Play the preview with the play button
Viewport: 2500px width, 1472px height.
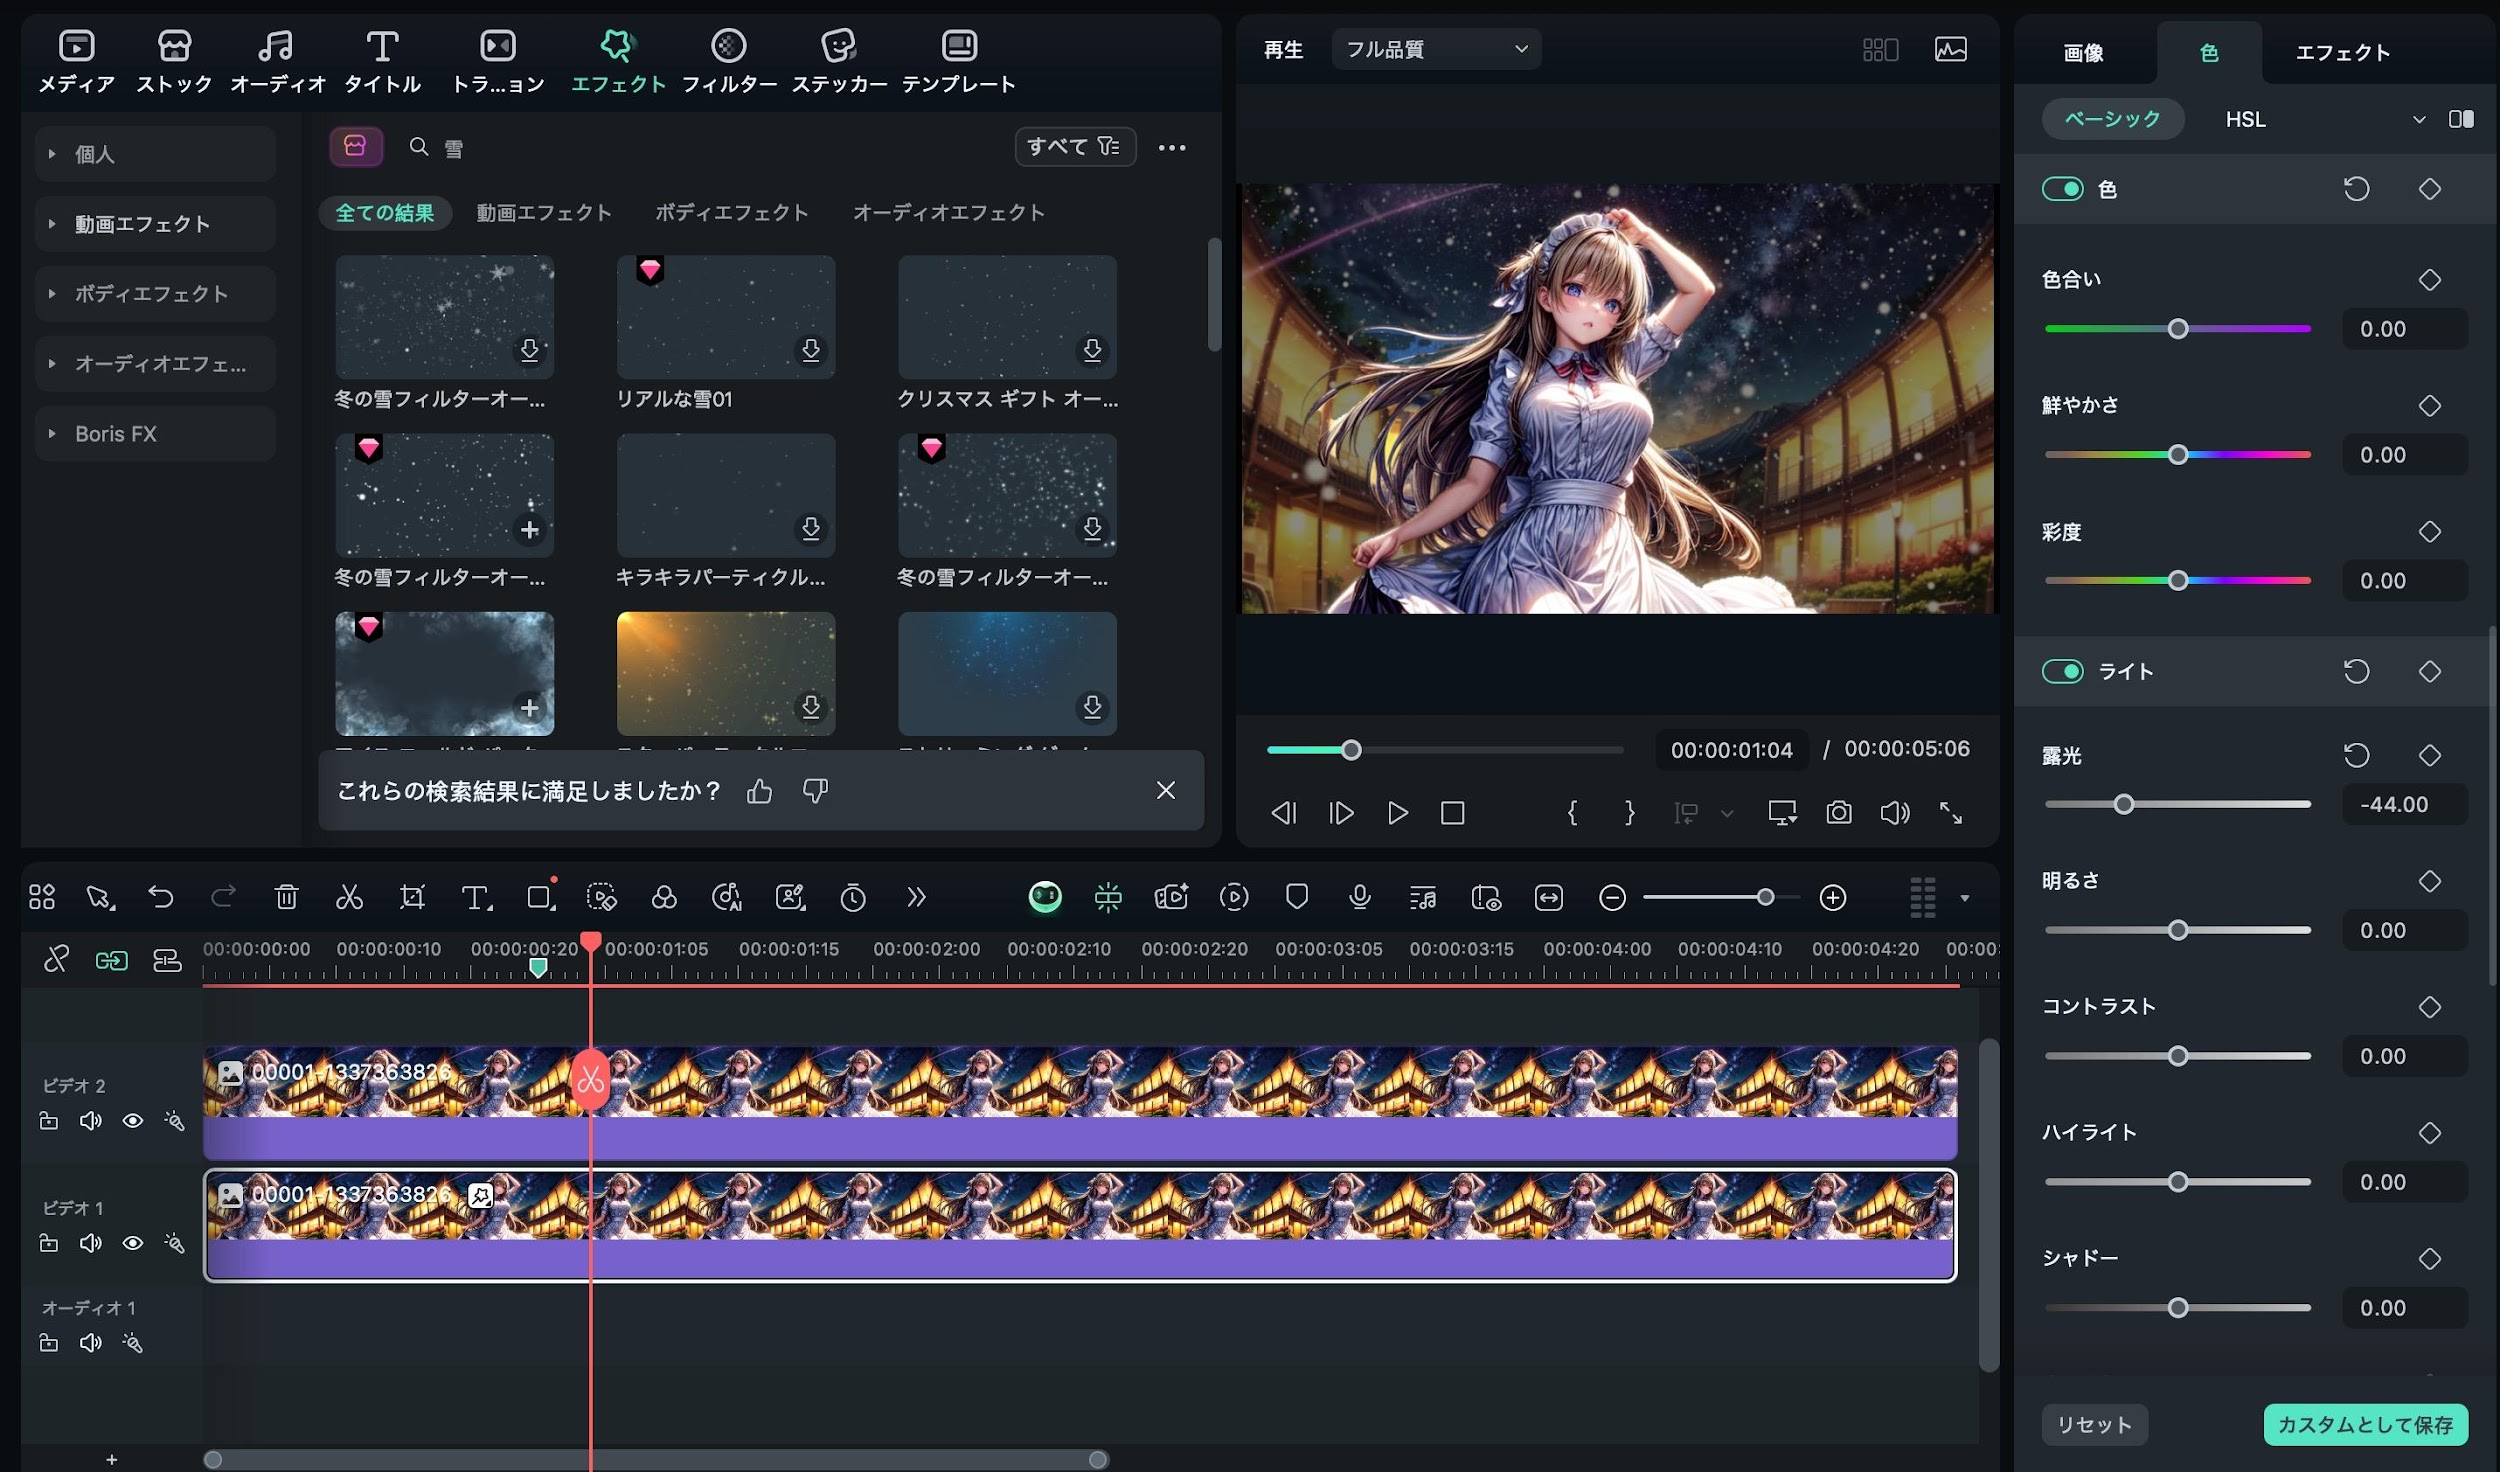(1398, 813)
